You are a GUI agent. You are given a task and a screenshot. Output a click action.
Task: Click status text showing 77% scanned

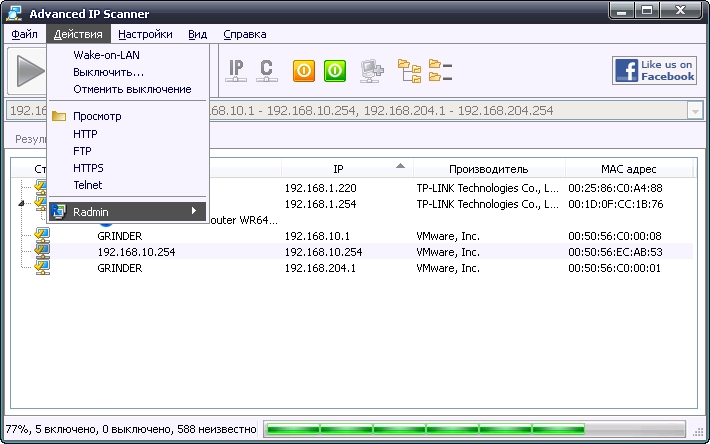click(x=130, y=429)
